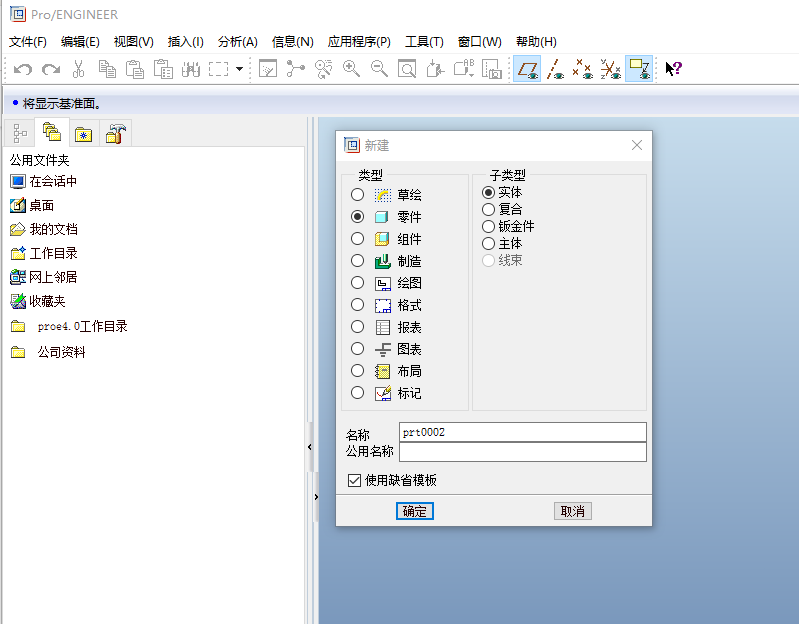Click the Redo toolbar icon
This screenshot has height=624, width=799.
(51, 69)
